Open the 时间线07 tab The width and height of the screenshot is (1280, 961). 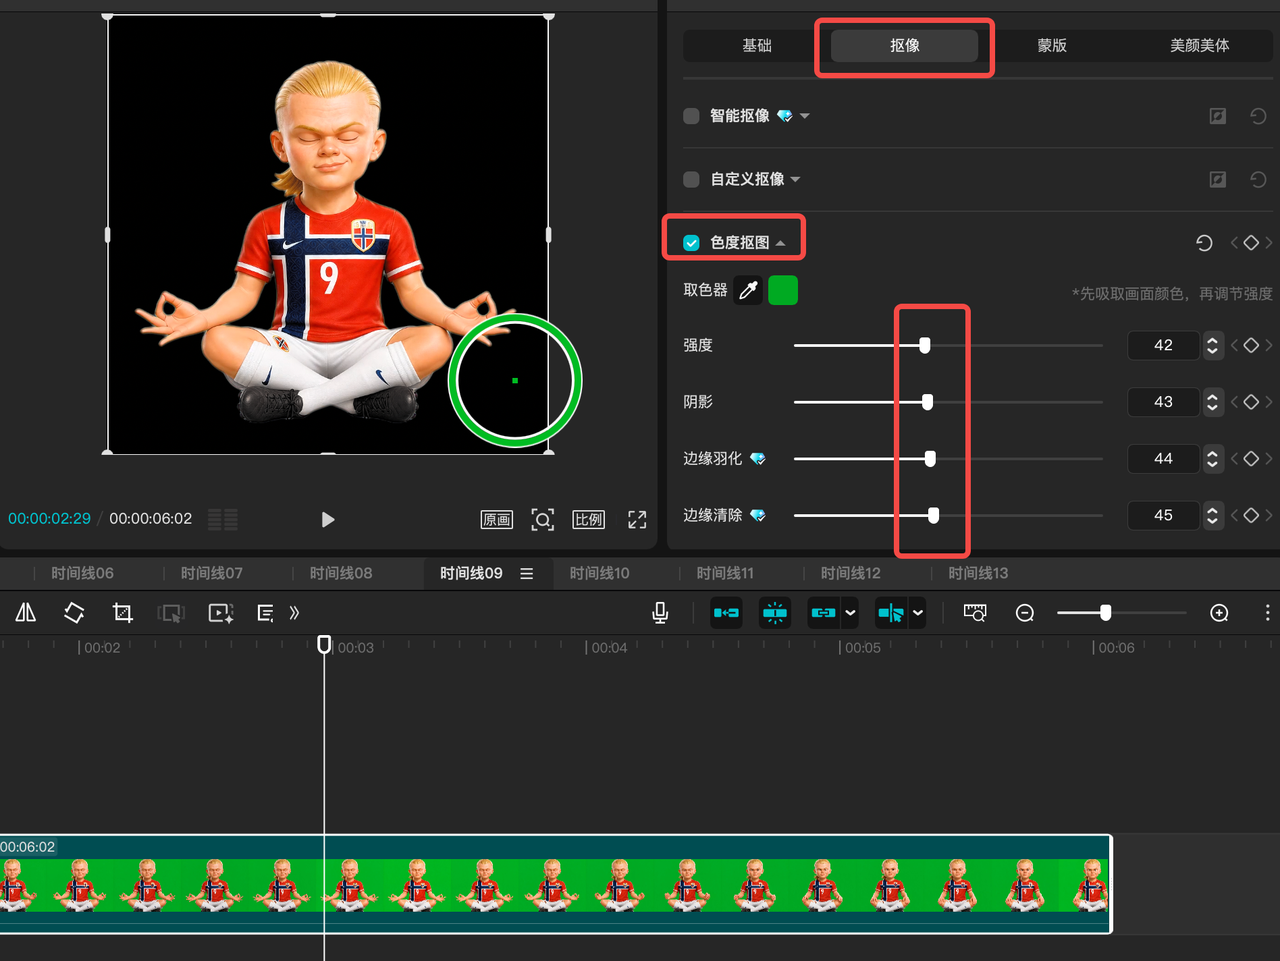pos(212,574)
